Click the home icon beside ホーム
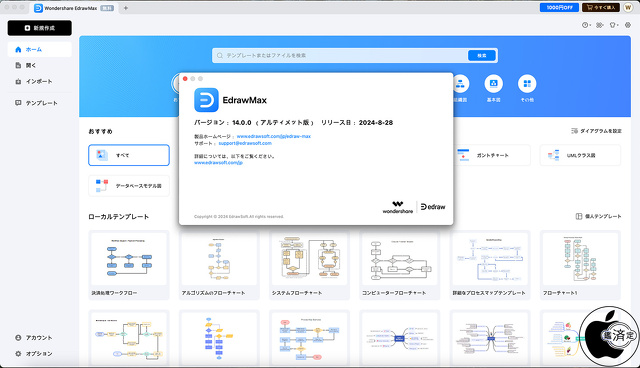 [x=18, y=49]
